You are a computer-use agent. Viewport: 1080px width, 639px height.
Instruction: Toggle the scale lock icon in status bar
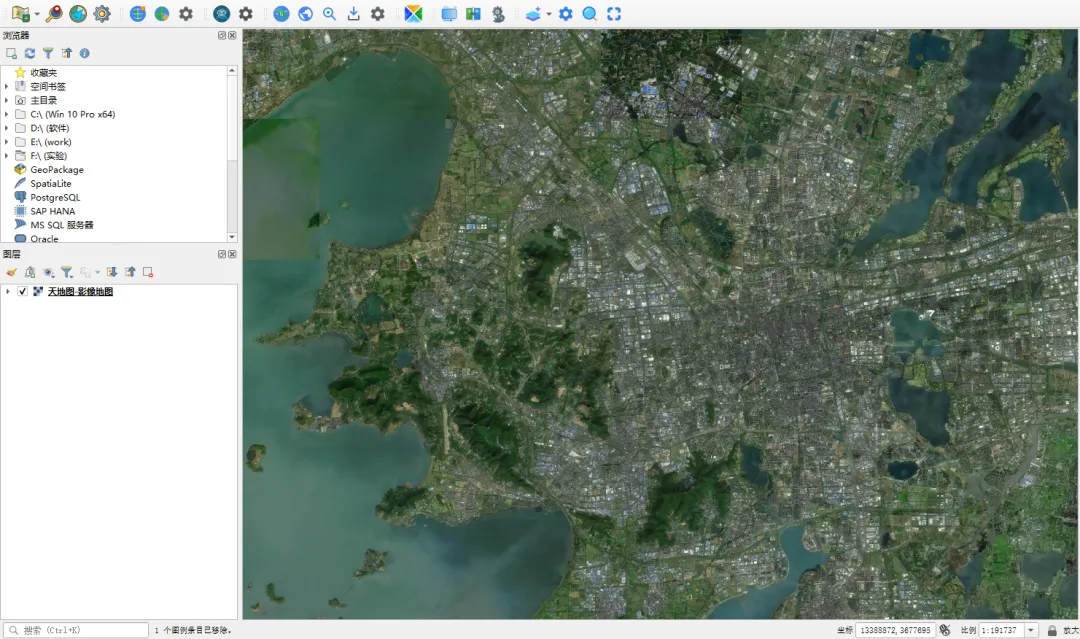click(x=1052, y=630)
